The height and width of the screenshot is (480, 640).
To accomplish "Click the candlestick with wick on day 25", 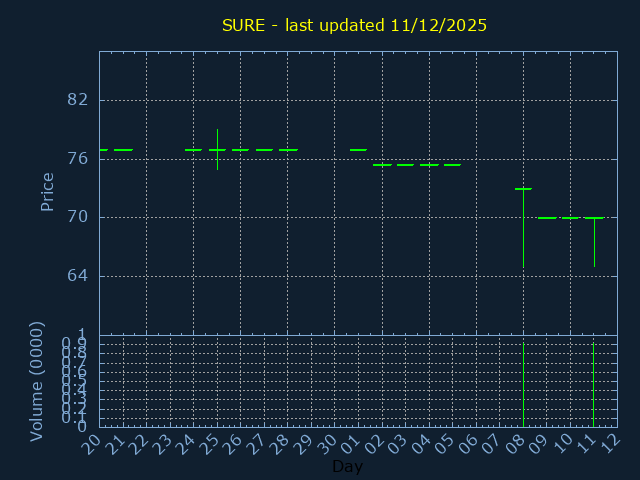I will [217, 150].
